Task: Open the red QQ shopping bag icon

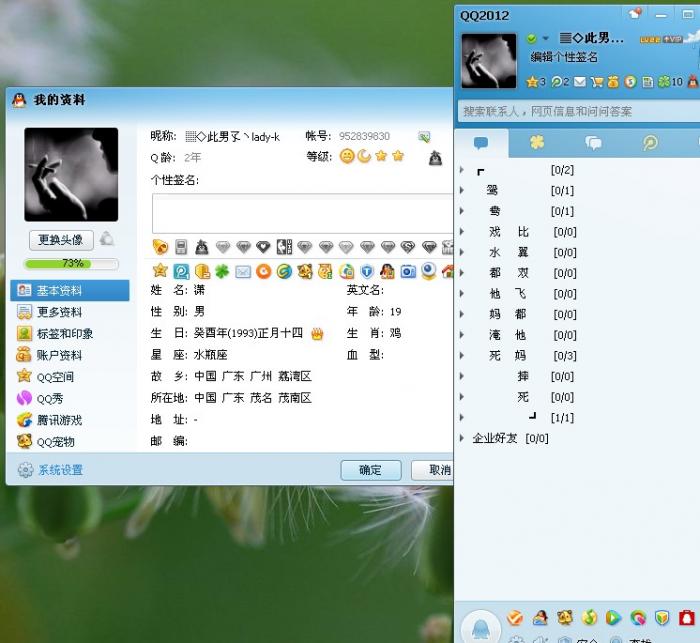Action: (x=687, y=618)
